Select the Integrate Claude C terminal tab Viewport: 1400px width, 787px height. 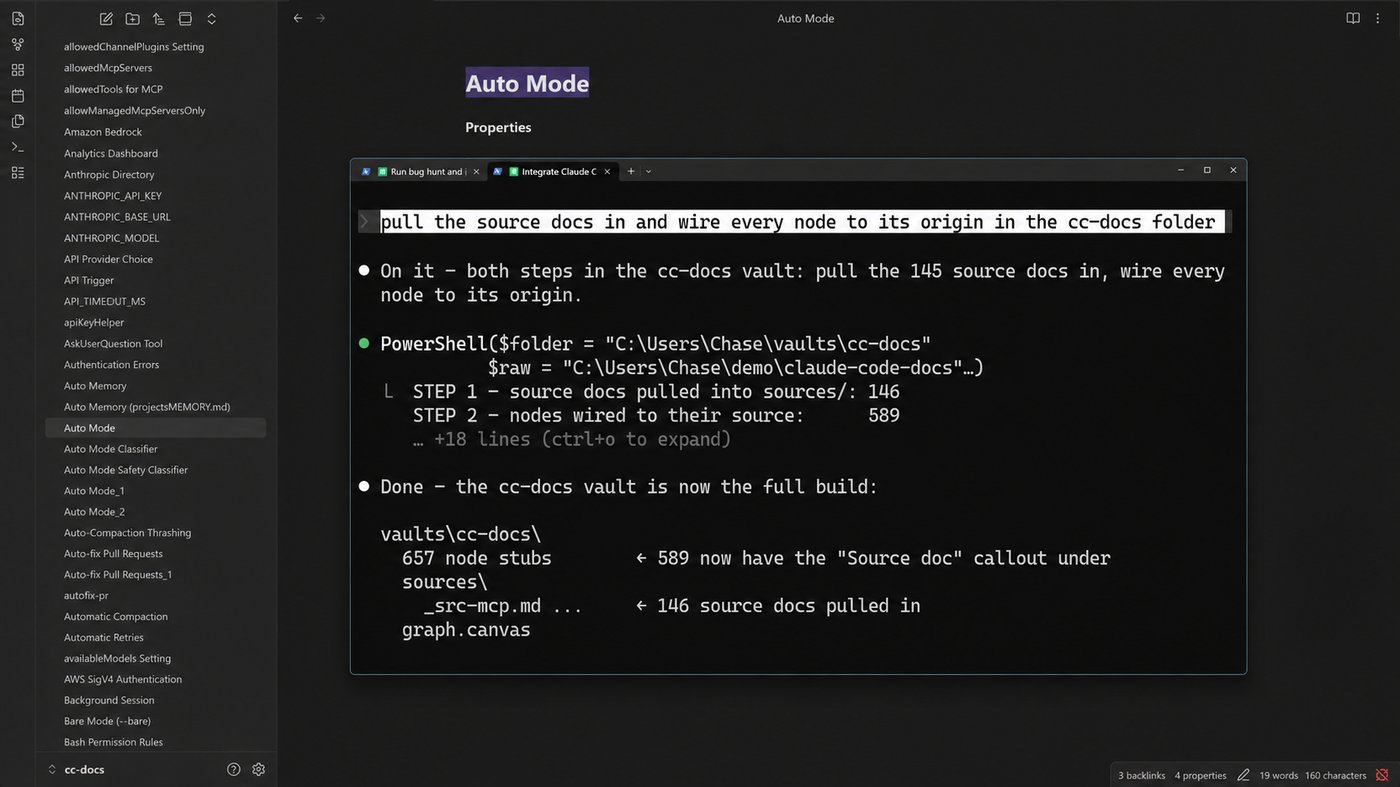[x=552, y=171]
